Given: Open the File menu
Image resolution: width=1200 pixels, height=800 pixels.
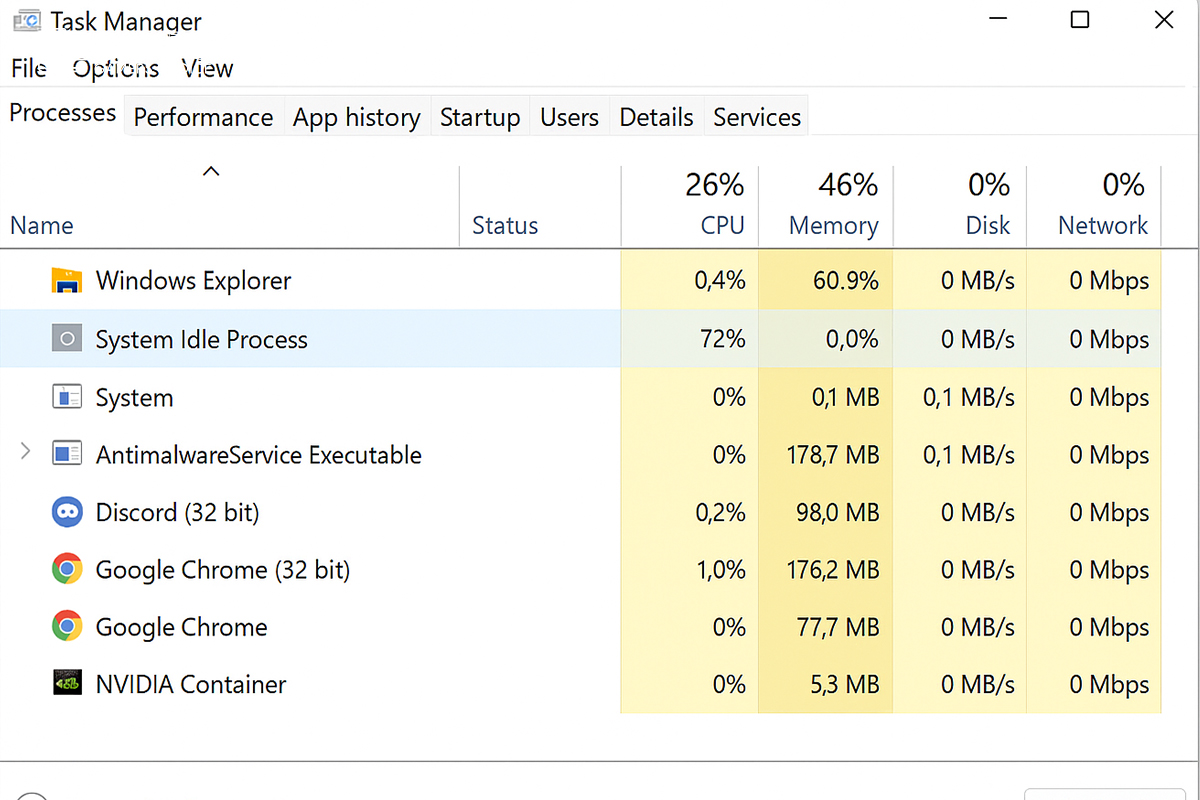Looking at the screenshot, I should (29, 68).
